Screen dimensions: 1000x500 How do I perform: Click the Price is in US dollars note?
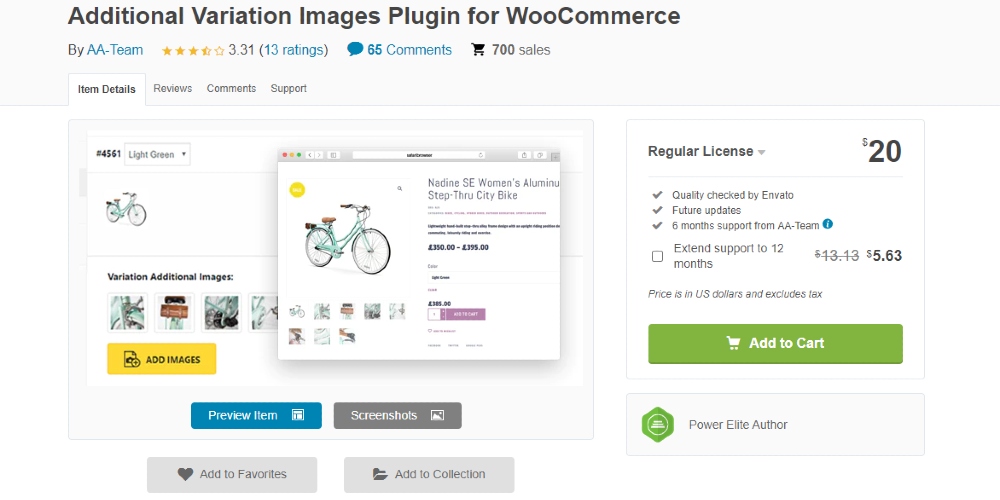(x=735, y=294)
